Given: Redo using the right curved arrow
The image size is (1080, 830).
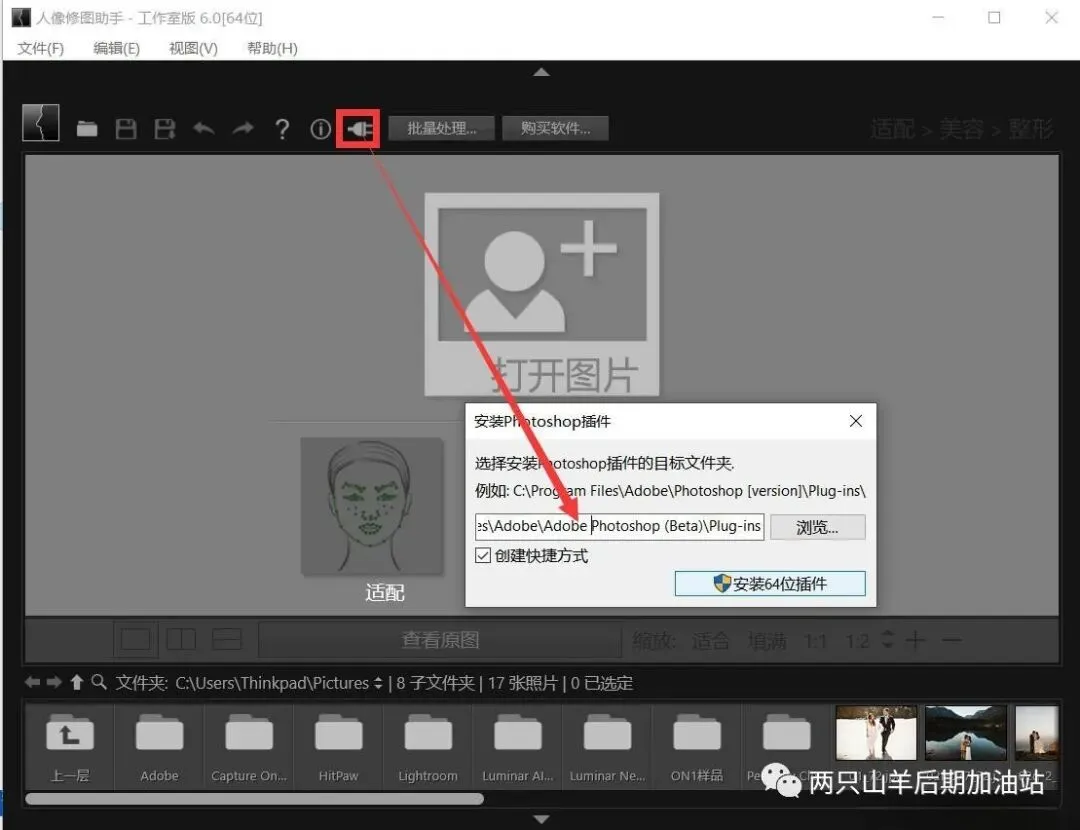Looking at the screenshot, I should (242, 128).
